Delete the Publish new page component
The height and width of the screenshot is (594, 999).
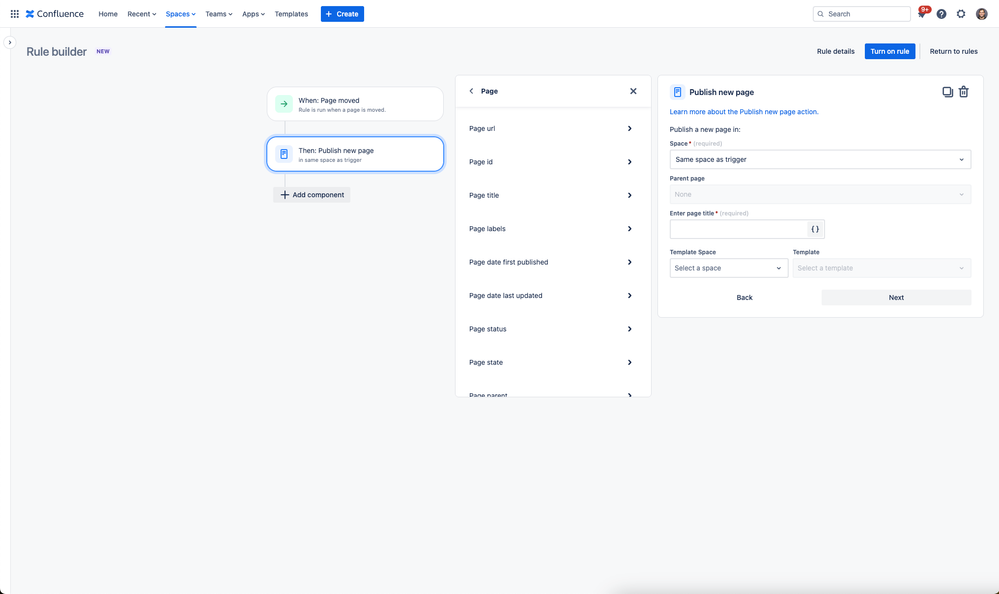point(964,92)
